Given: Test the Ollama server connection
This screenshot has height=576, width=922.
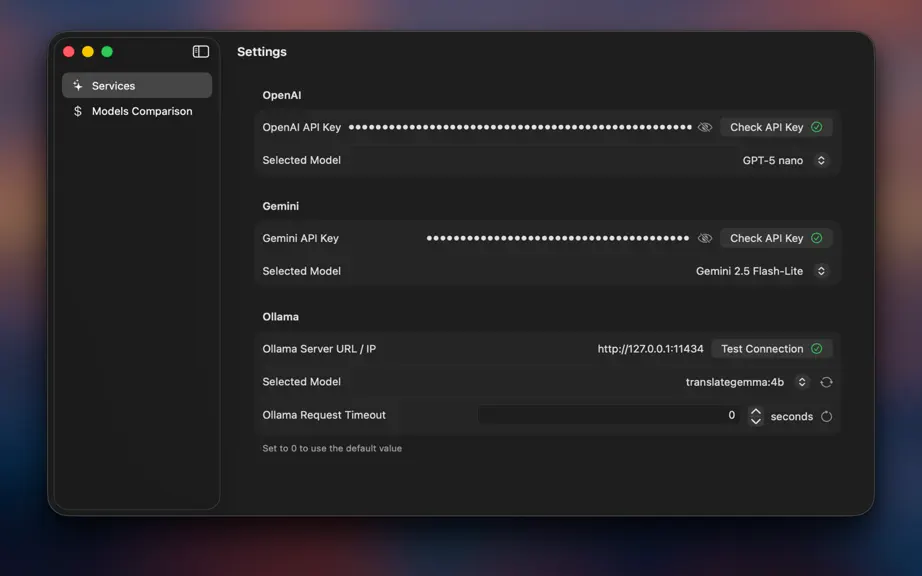Looking at the screenshot, I should tap(771, 349).
